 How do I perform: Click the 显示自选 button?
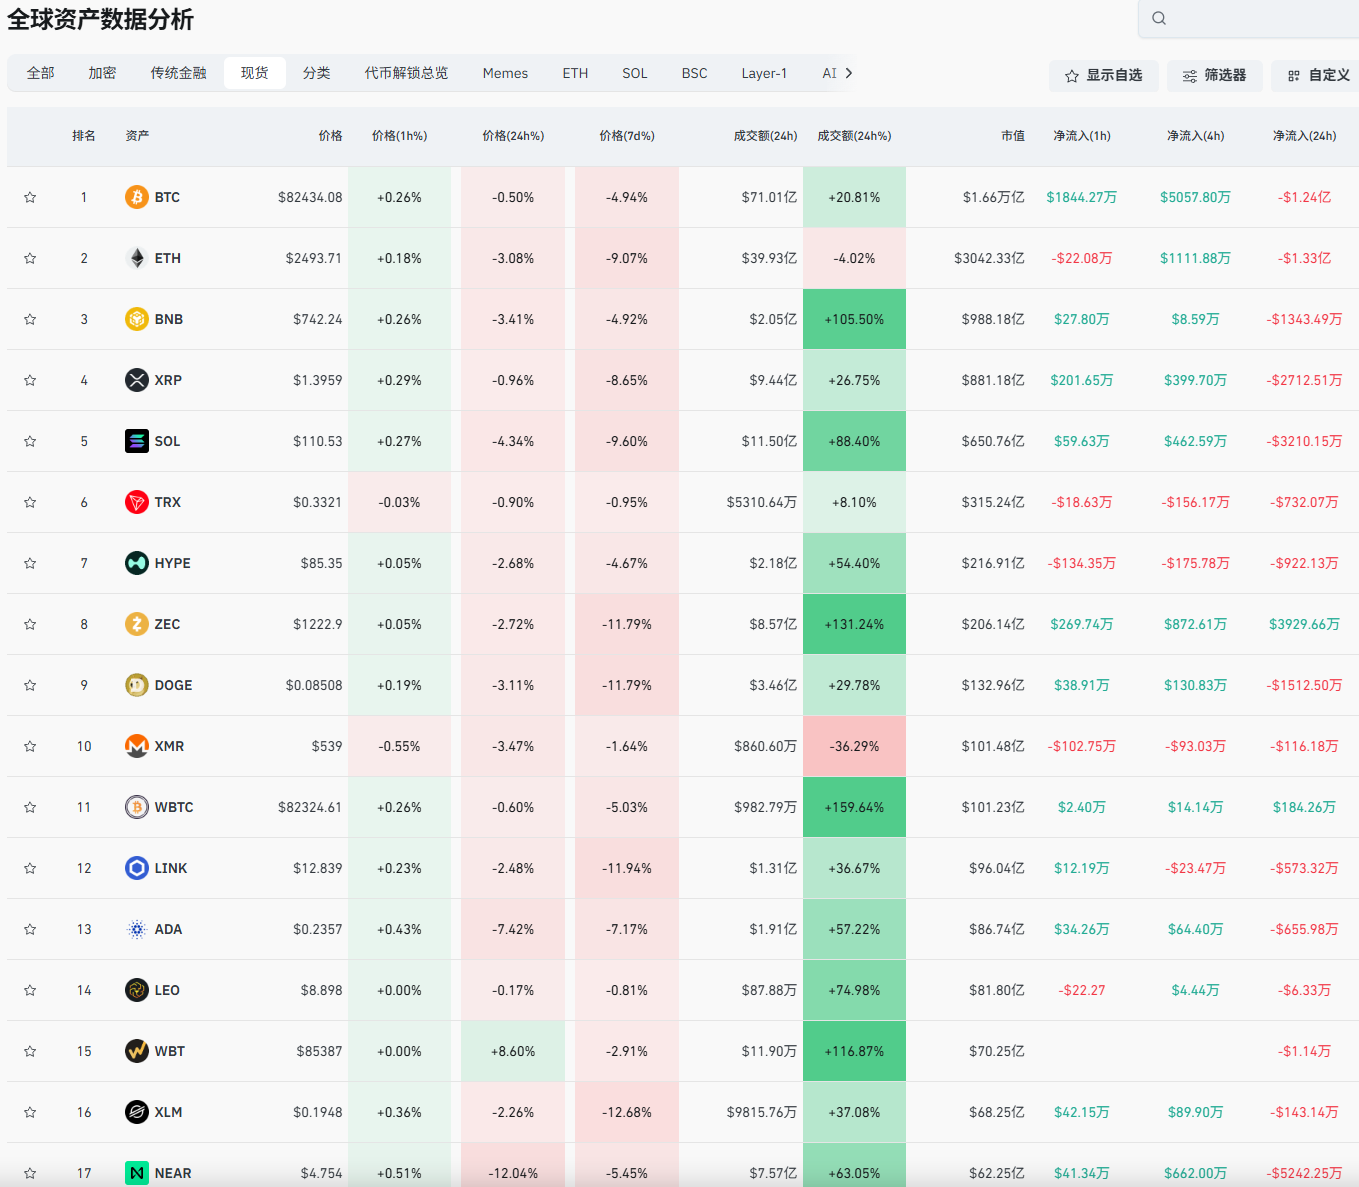[1104, 76]
